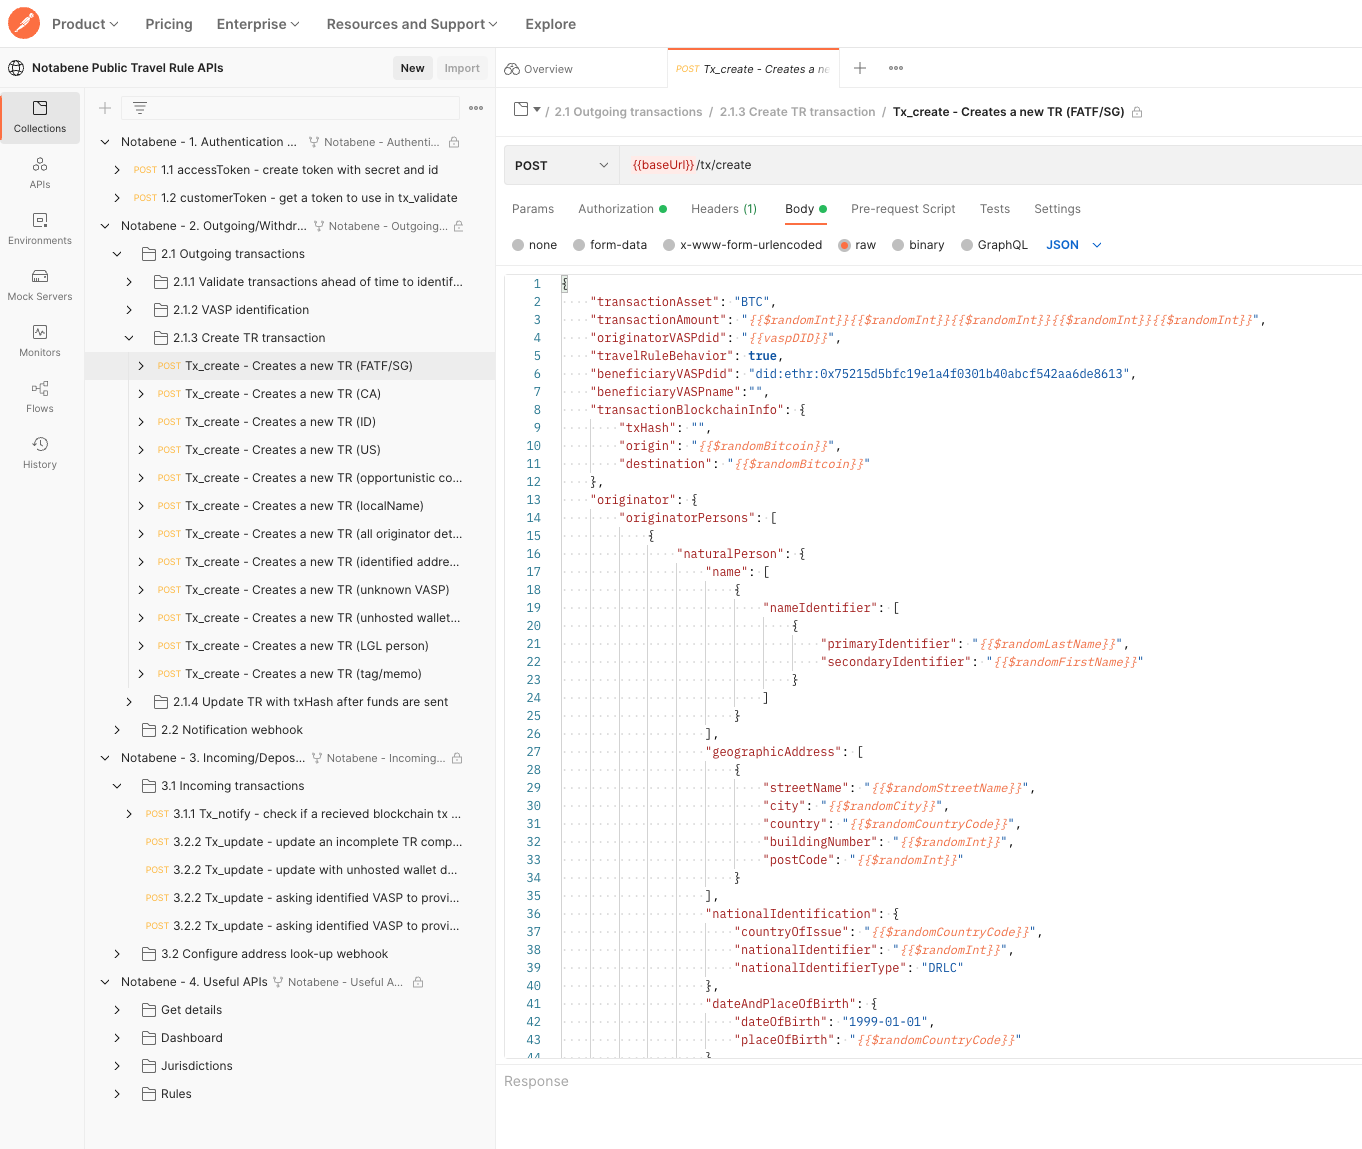Image resolution: width=1362 pixels, height=1149 pixels.
Task: Click 2.1 Outgoing transactions breadcrumb link
Action: [628, 112]
